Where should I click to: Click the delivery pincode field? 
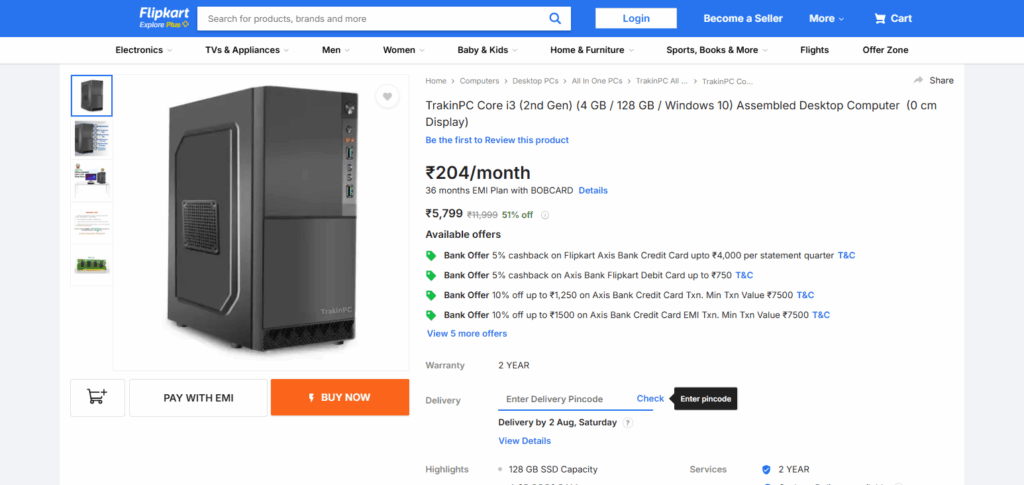[563, 399]
